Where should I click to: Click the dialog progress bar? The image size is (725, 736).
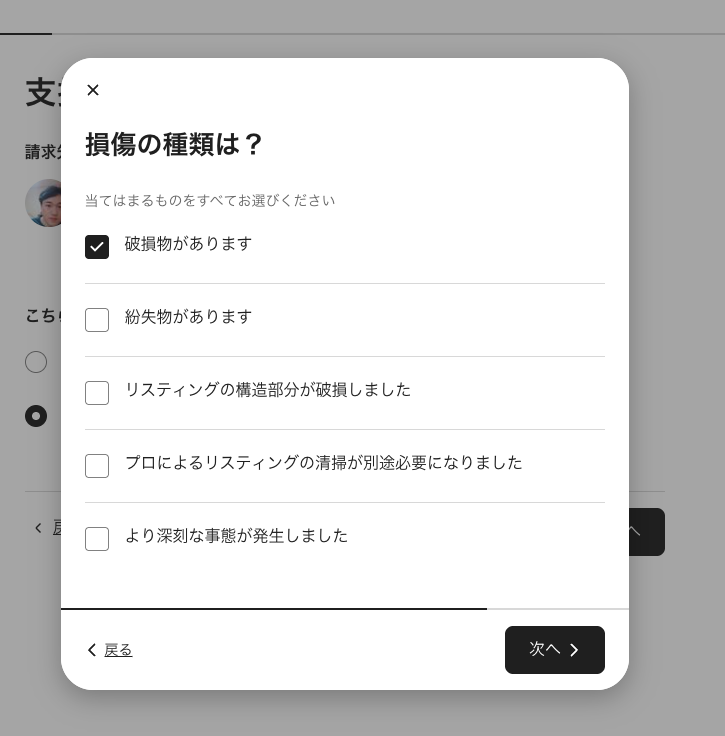274,608
